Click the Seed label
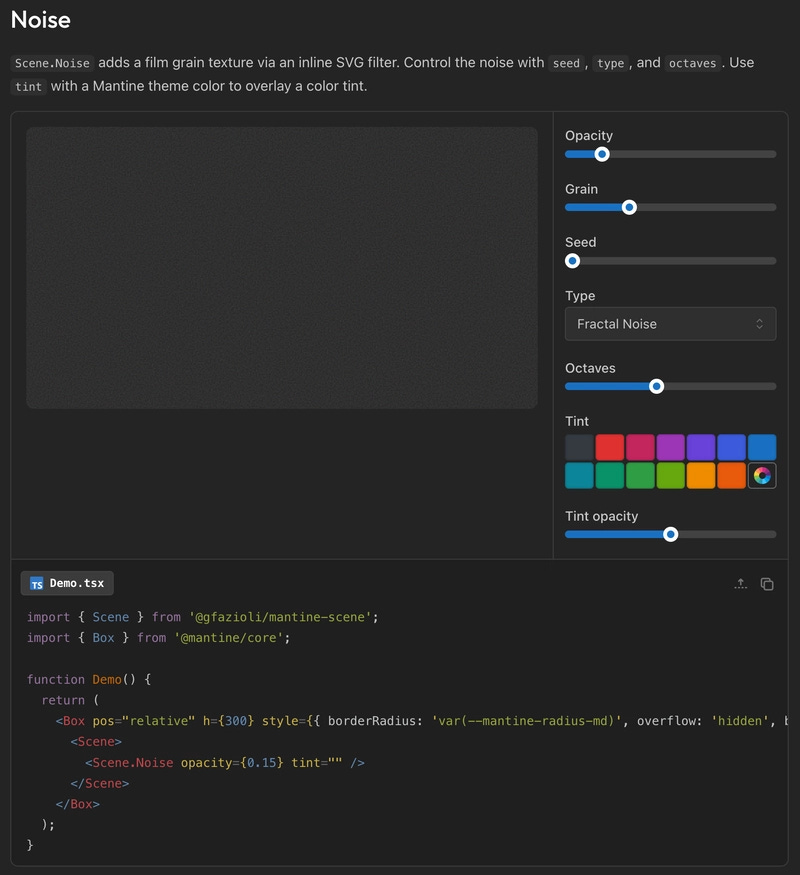This screenshot has width=800, height=875. pos(581,242)
